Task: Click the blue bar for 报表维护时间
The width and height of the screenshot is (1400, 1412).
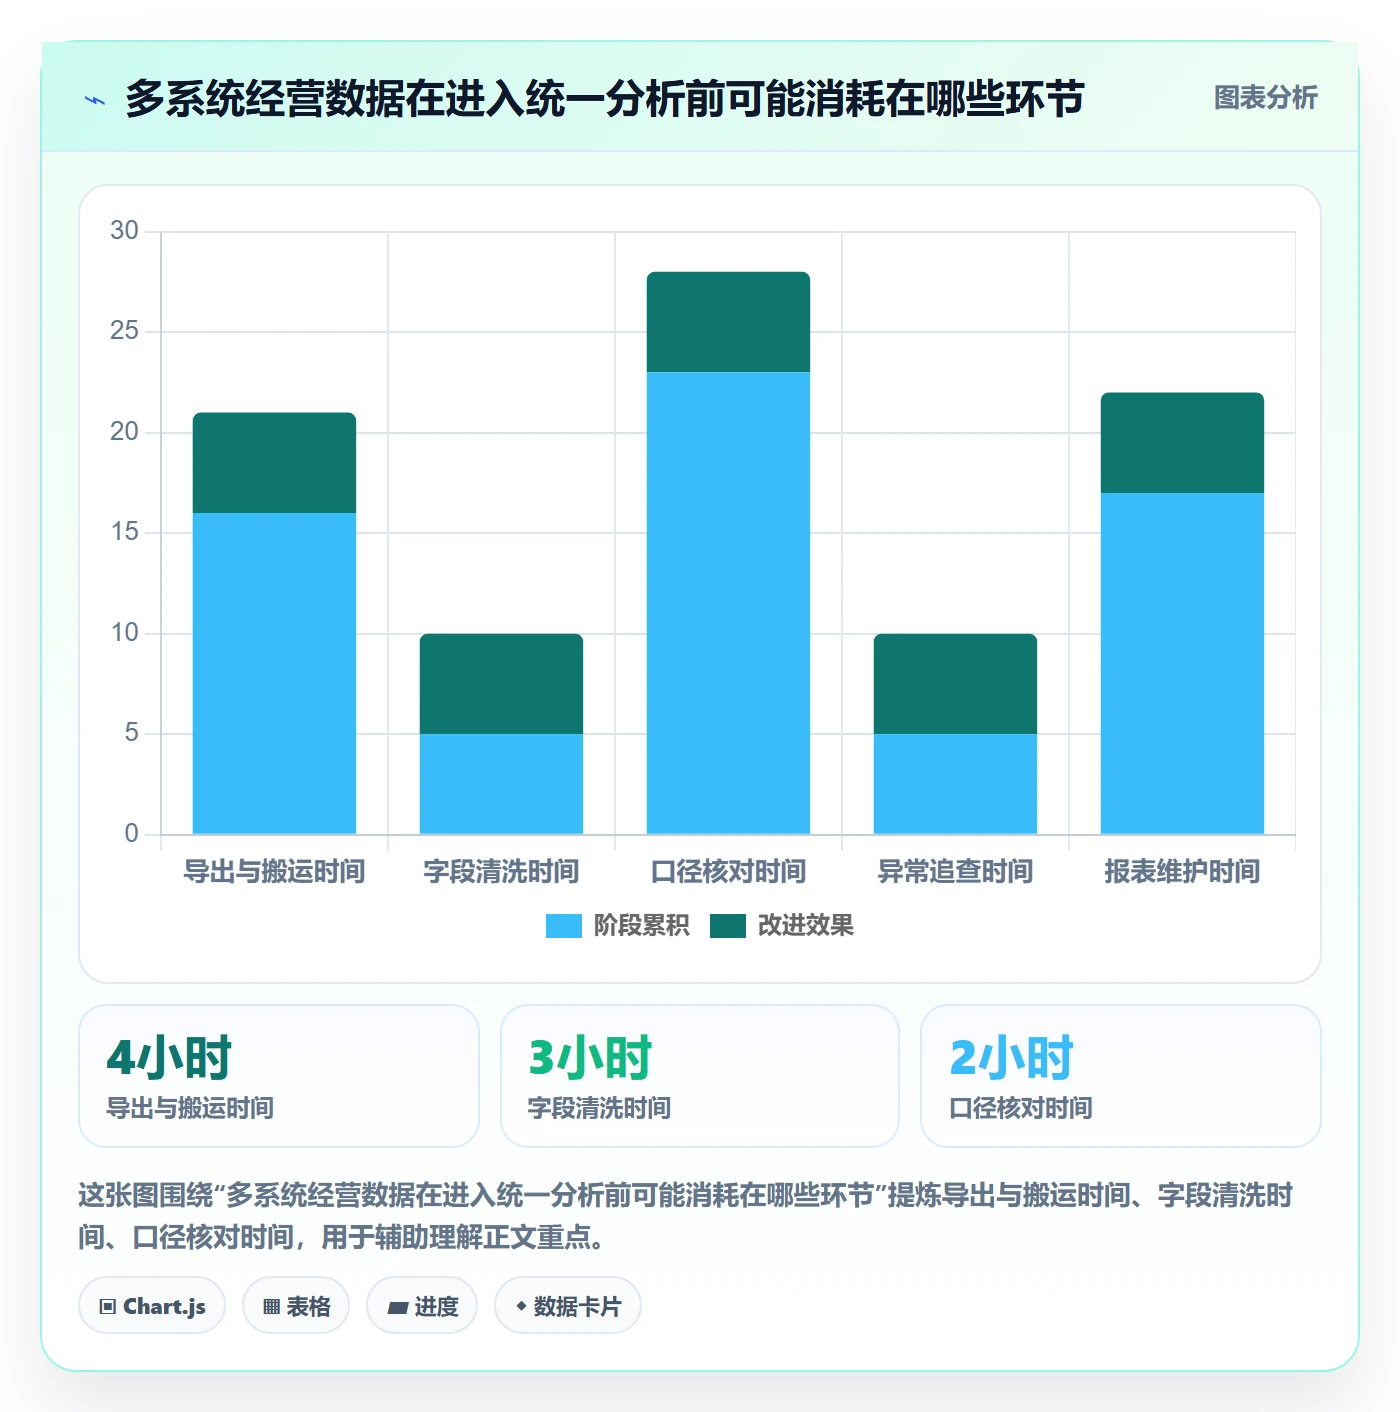Action: [1182, 663]
